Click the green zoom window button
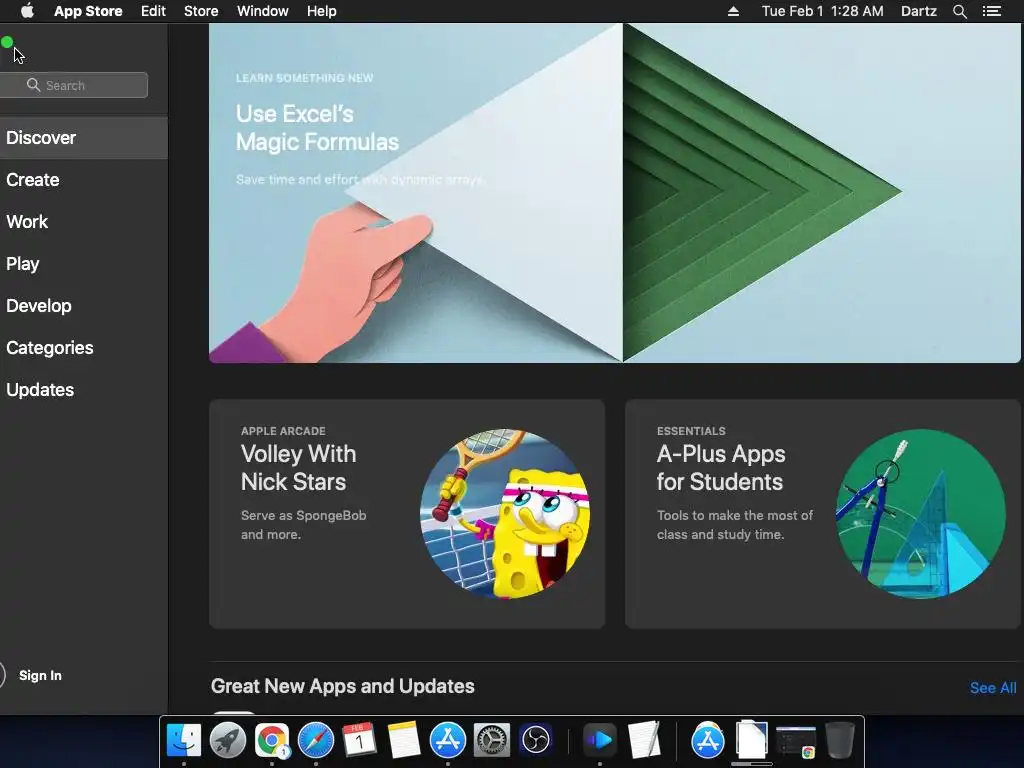The width and height of the screenshot is (1024, 768). pyautogui.click(x=7, y=42)
